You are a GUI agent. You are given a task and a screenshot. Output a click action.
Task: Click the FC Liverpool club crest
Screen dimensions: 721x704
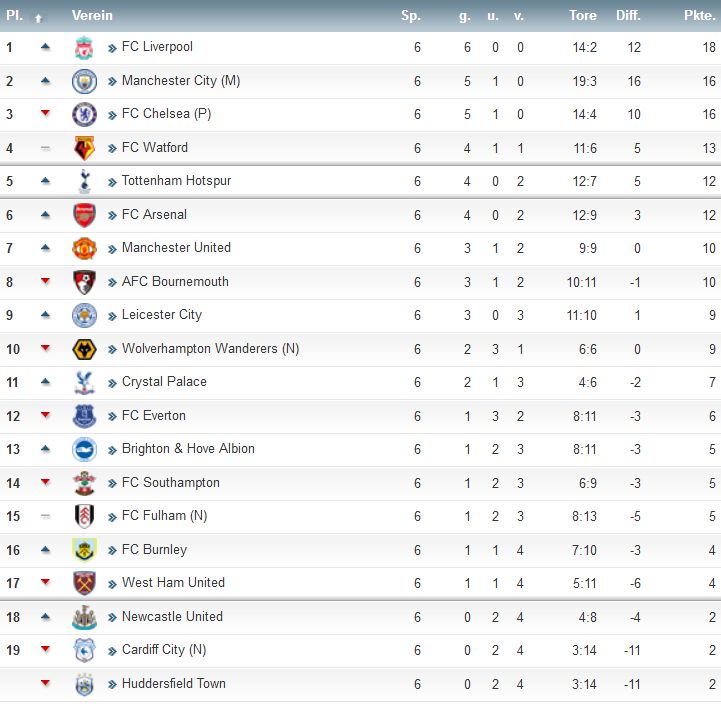point(84,48)
